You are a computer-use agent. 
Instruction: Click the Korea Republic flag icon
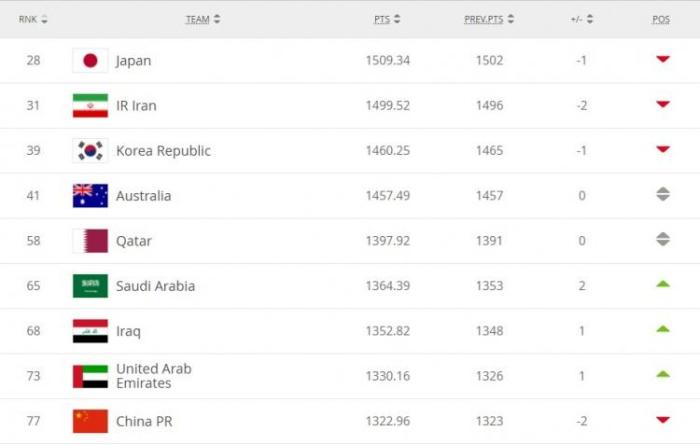[x=90, y=151]
